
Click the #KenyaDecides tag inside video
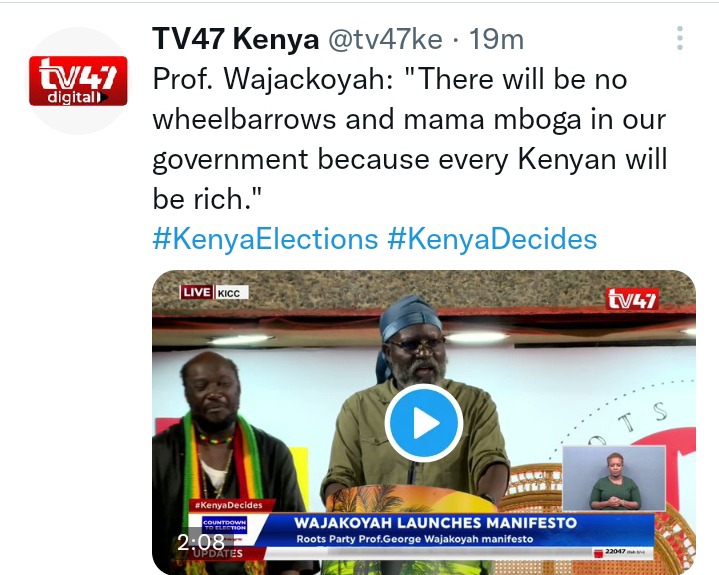pos(228,505)
